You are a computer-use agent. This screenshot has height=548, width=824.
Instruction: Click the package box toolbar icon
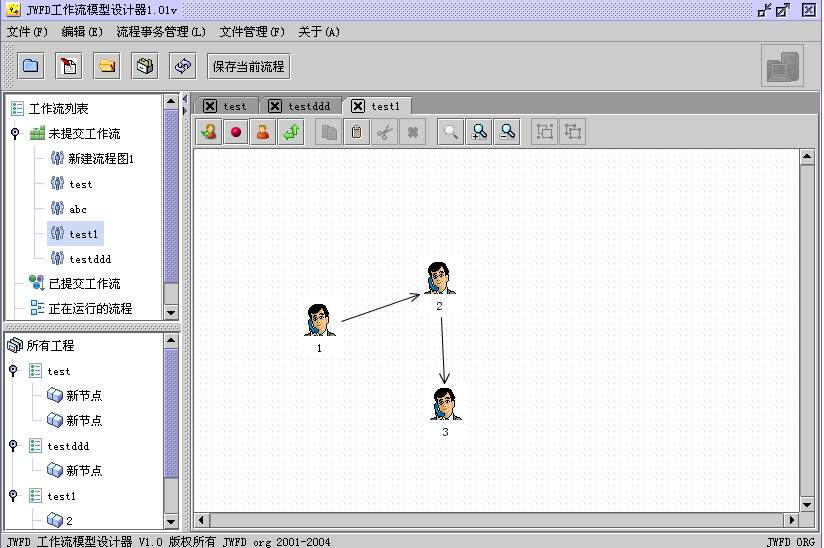click(145, 66)
